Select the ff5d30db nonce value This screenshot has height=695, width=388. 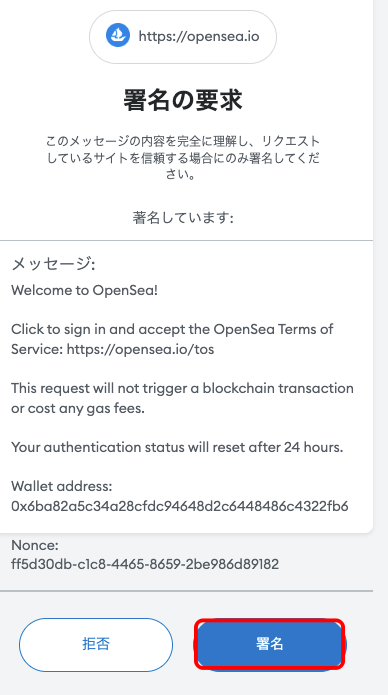(145, 564)
